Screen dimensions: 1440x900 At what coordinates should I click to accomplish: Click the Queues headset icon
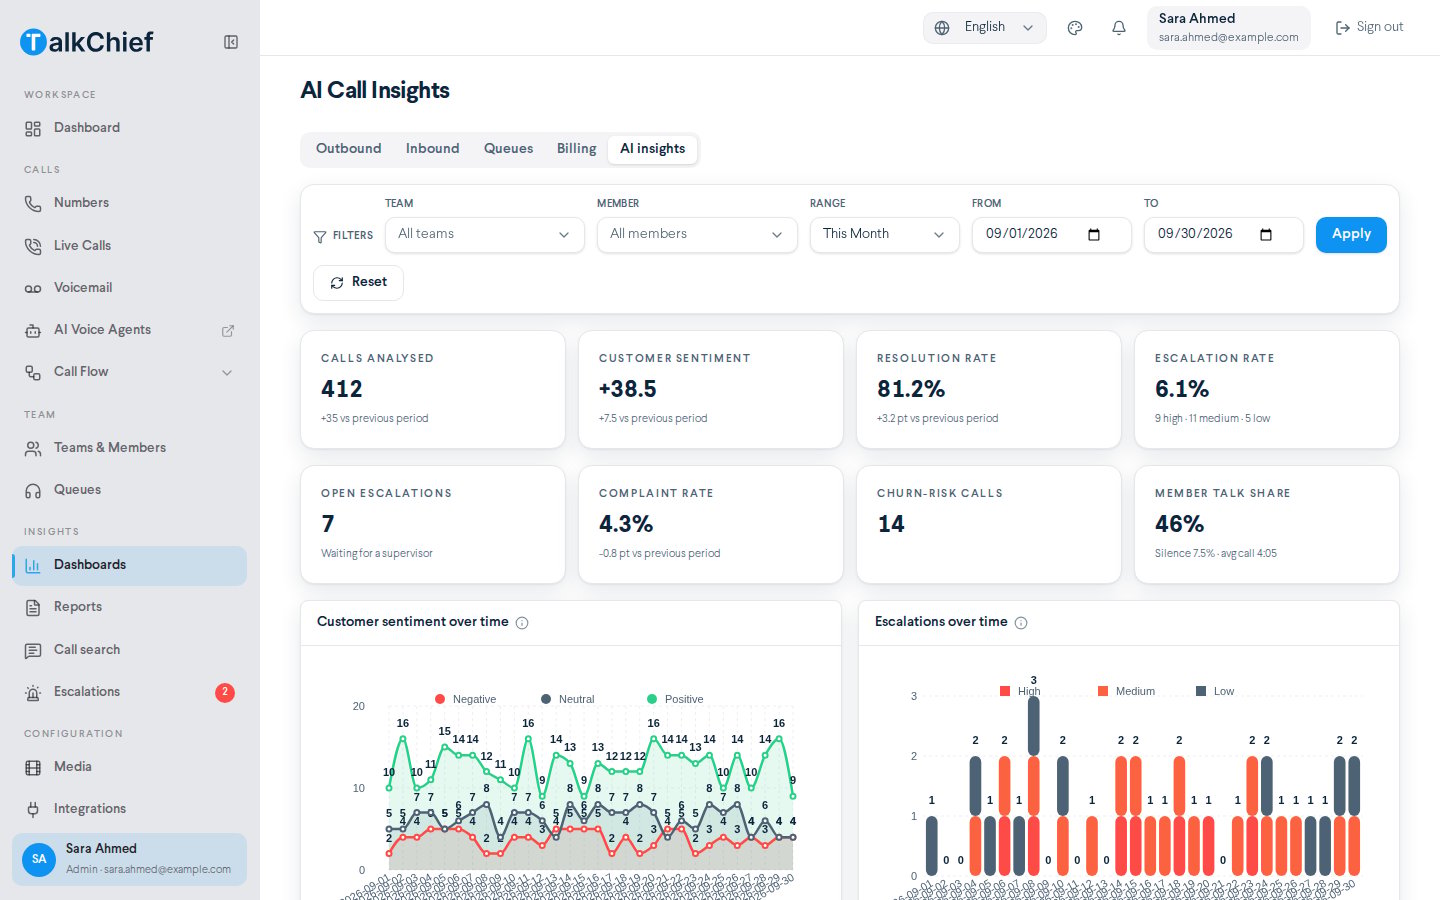[x=33, y=491]
